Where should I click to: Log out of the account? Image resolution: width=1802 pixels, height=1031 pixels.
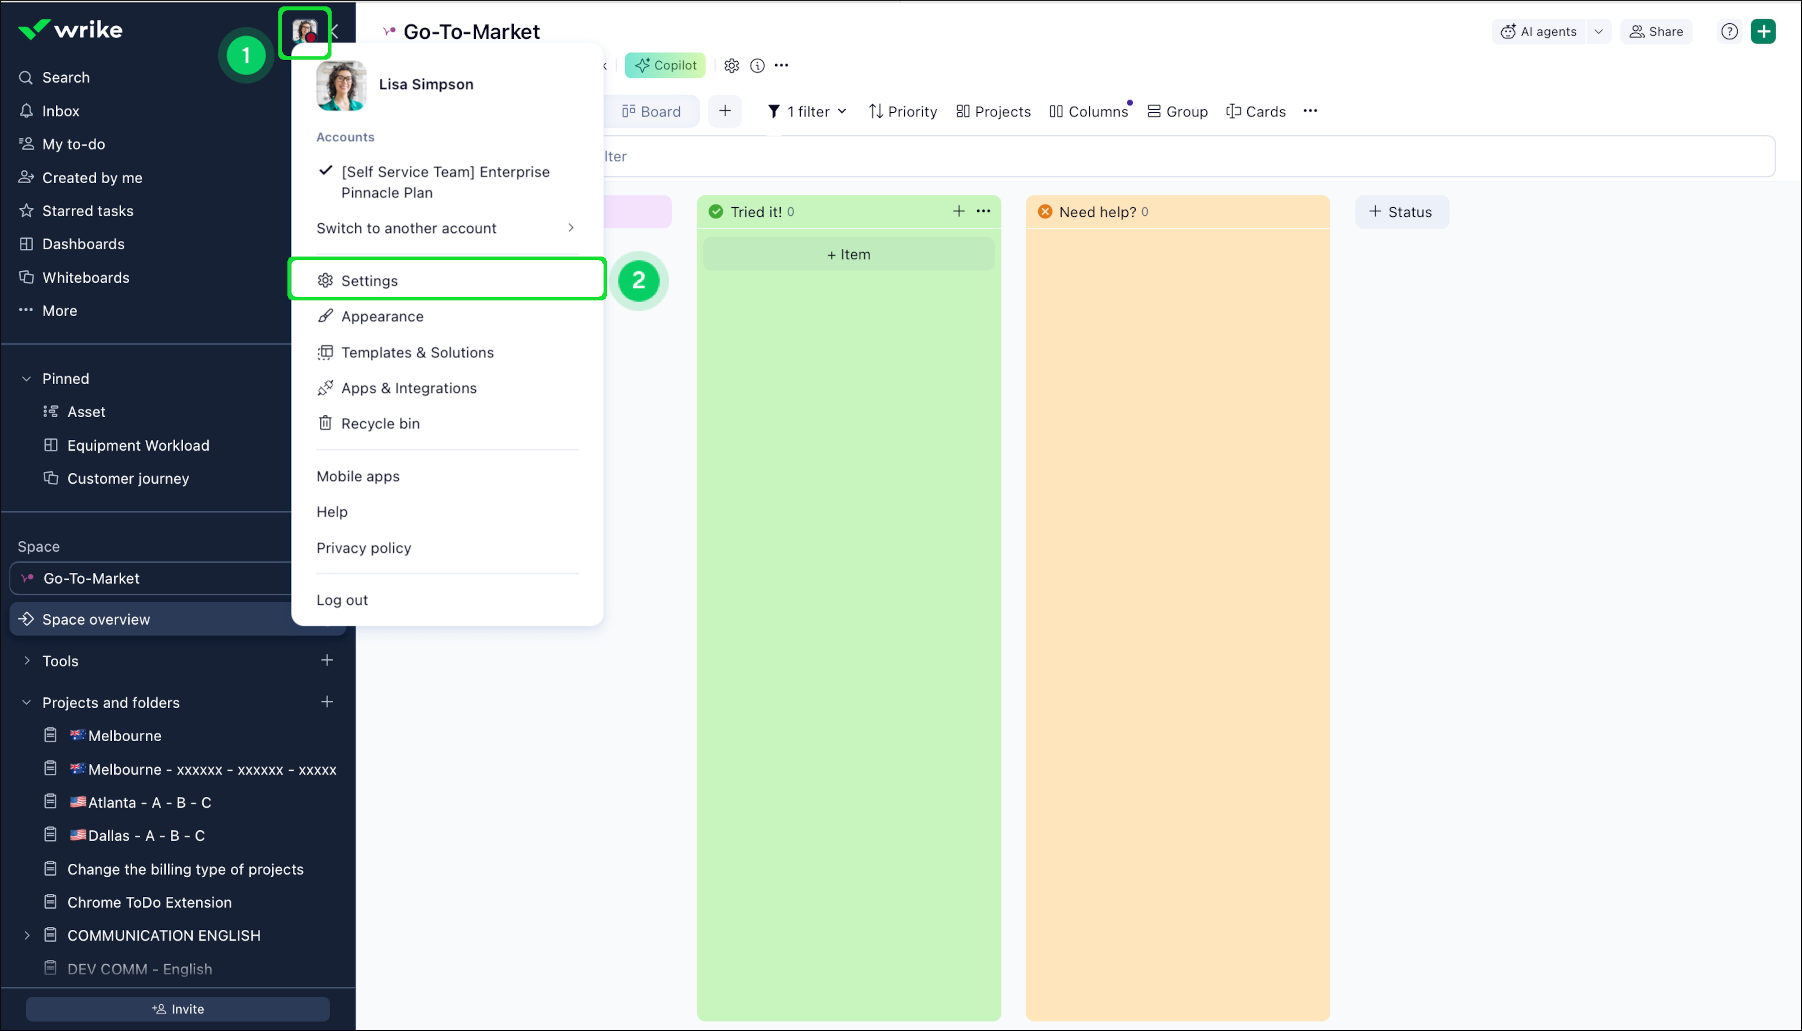pos(342,600)
